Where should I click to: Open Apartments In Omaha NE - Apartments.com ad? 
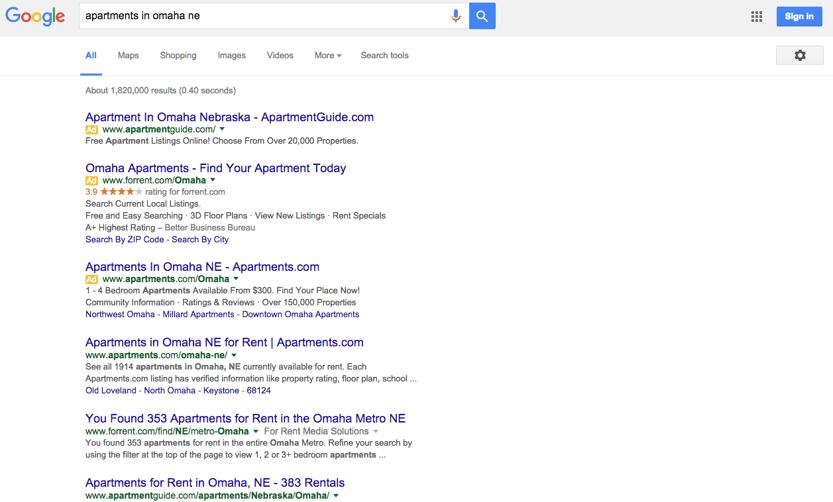click(x=202, y=267)
